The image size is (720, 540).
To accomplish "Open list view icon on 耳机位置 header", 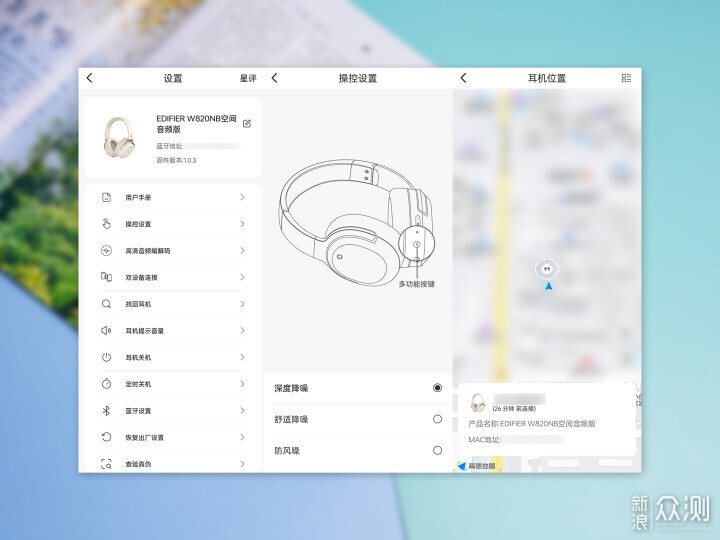I will point(626,78).
